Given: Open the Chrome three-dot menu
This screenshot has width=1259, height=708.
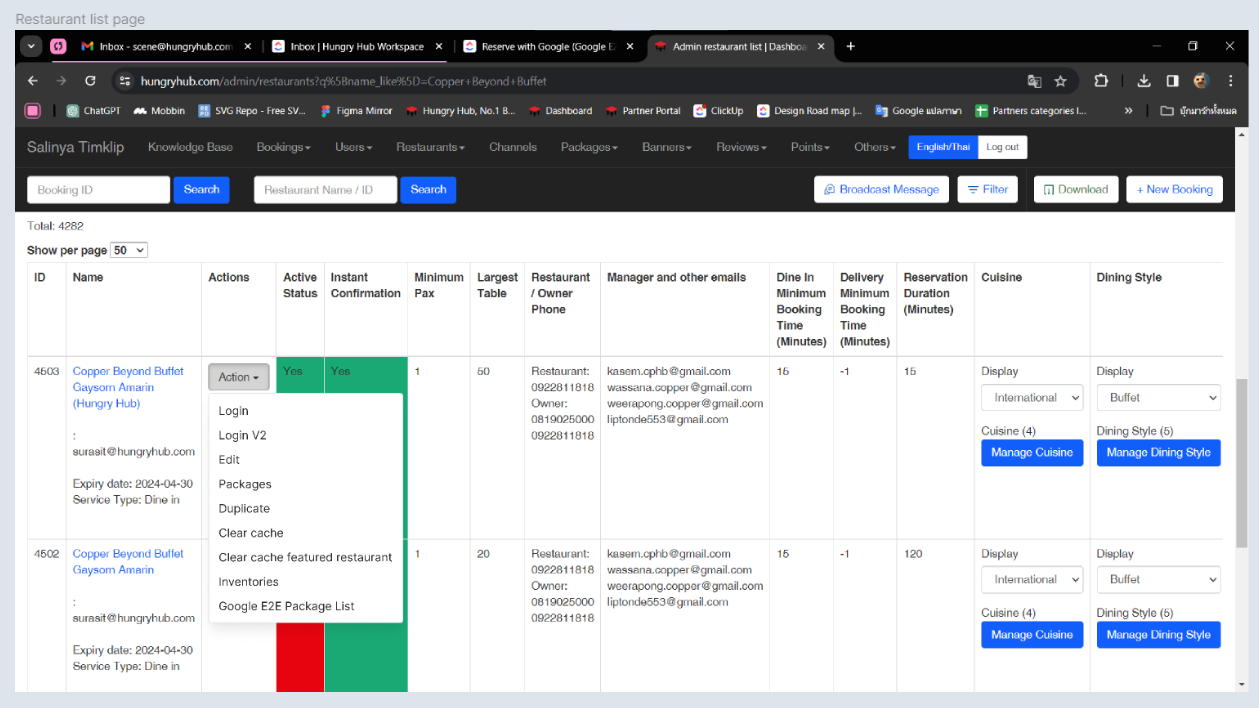Looking at the screenshot, I should click(x=1230, y=81).
